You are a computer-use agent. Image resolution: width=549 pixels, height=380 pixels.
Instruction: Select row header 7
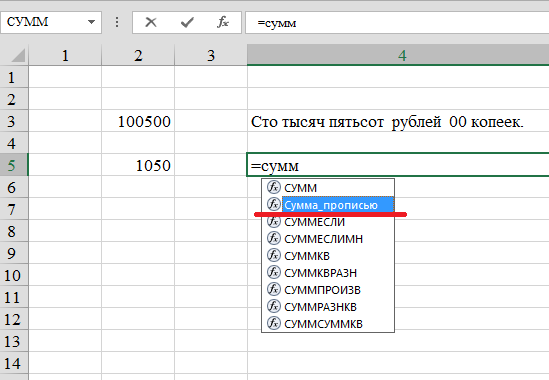click(x=14, y=209)
